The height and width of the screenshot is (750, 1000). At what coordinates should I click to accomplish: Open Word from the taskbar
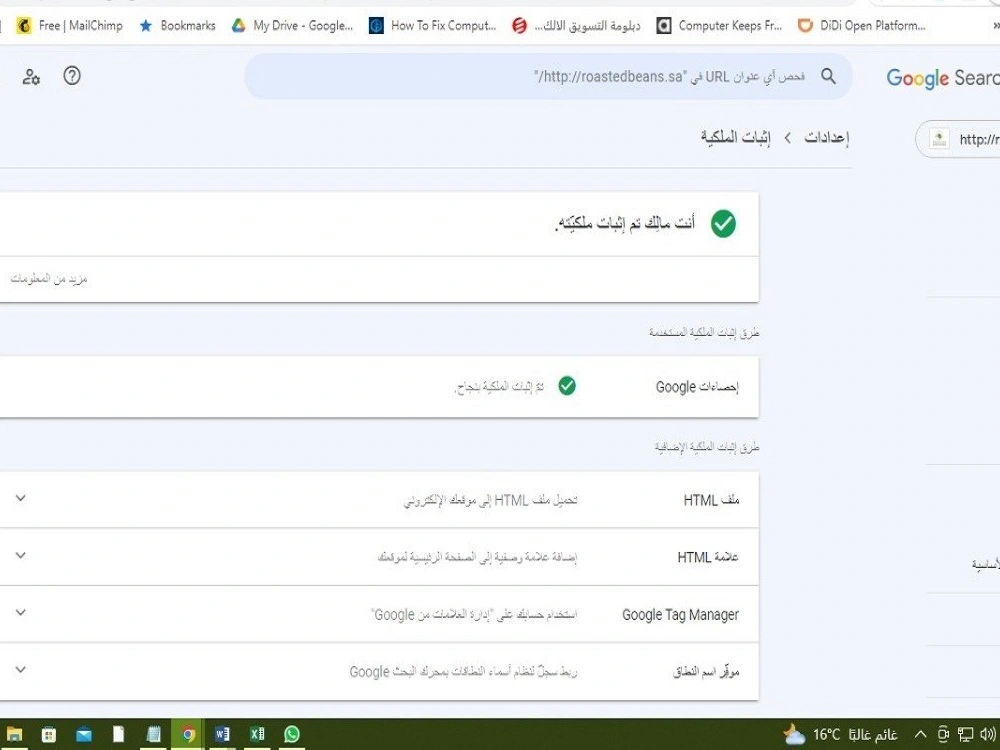(x=222, y=734)
